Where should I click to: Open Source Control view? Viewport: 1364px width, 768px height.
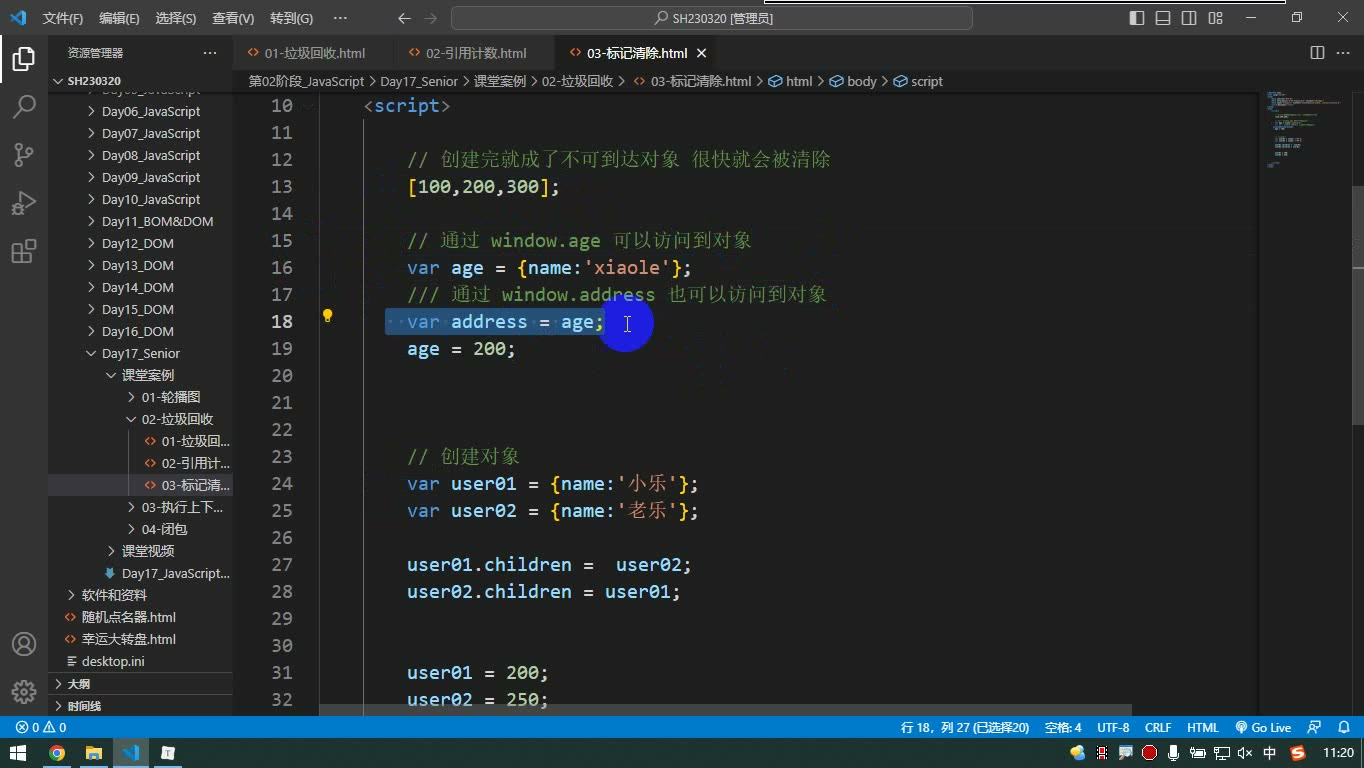[x=24, y=154]
